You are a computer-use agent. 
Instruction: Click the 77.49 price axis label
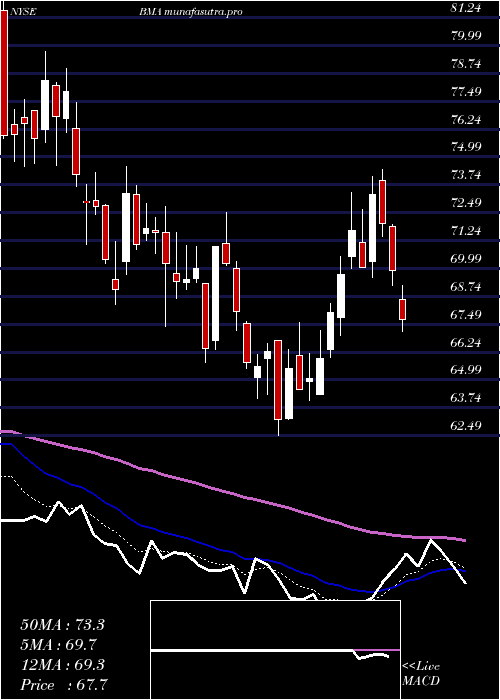click(x=466, y=92)
